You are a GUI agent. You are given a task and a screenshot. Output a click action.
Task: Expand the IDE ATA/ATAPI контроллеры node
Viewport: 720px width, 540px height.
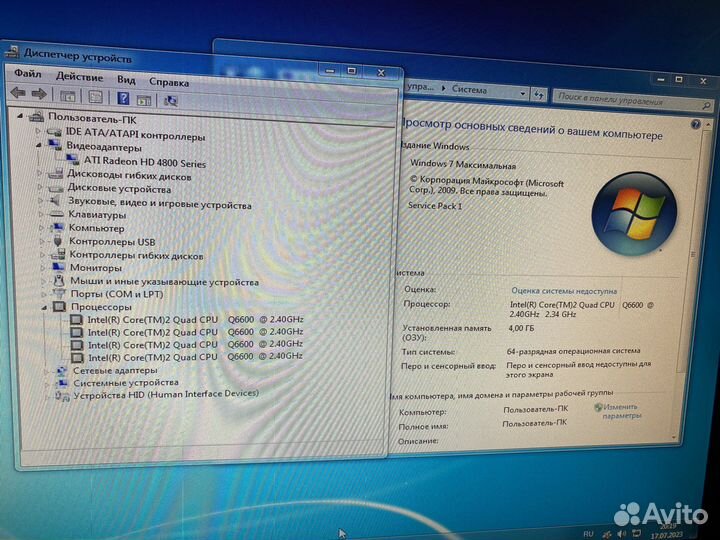(39, 131)
